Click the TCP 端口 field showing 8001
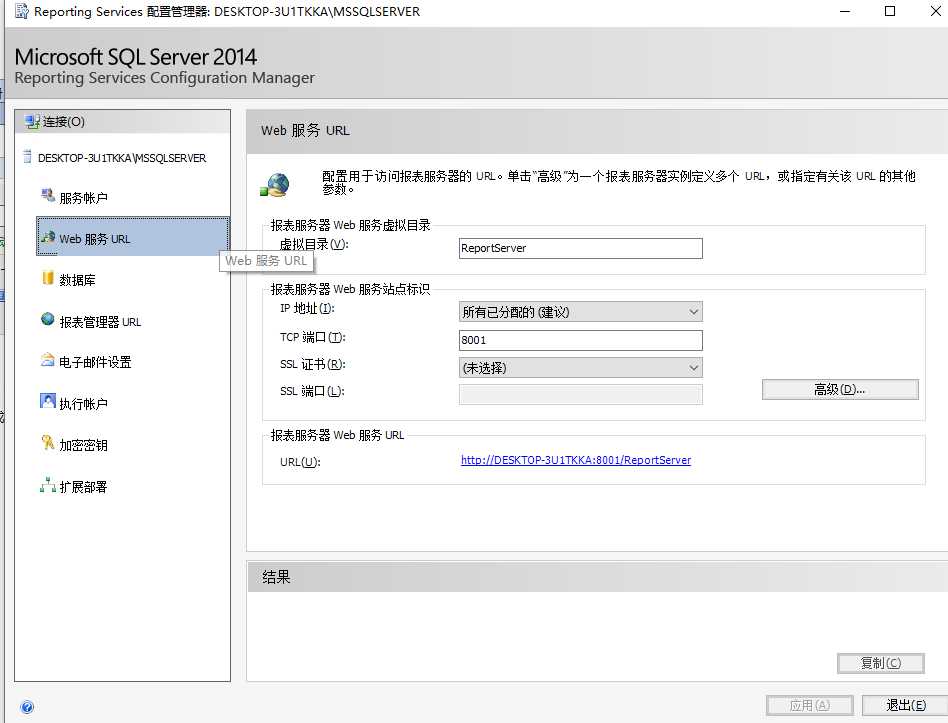 pos(581,340)
